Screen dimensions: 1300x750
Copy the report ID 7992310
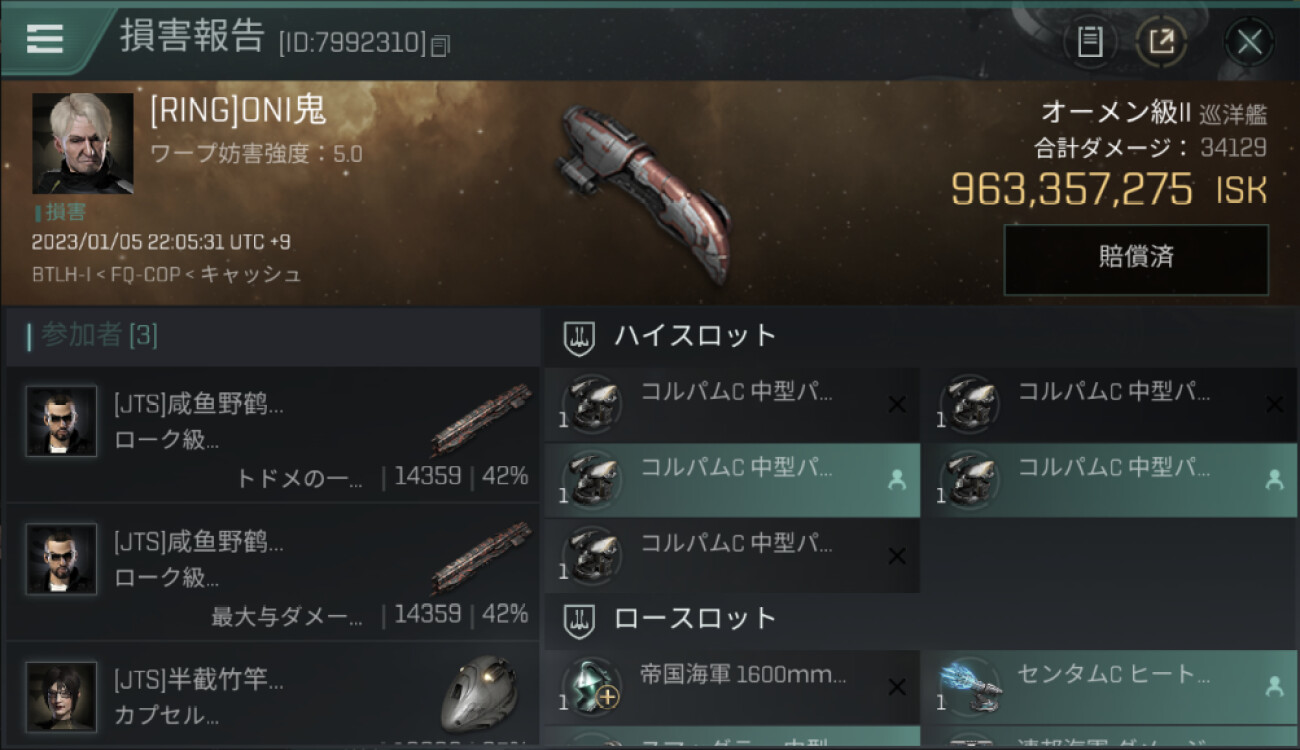[x=440, y=45]
